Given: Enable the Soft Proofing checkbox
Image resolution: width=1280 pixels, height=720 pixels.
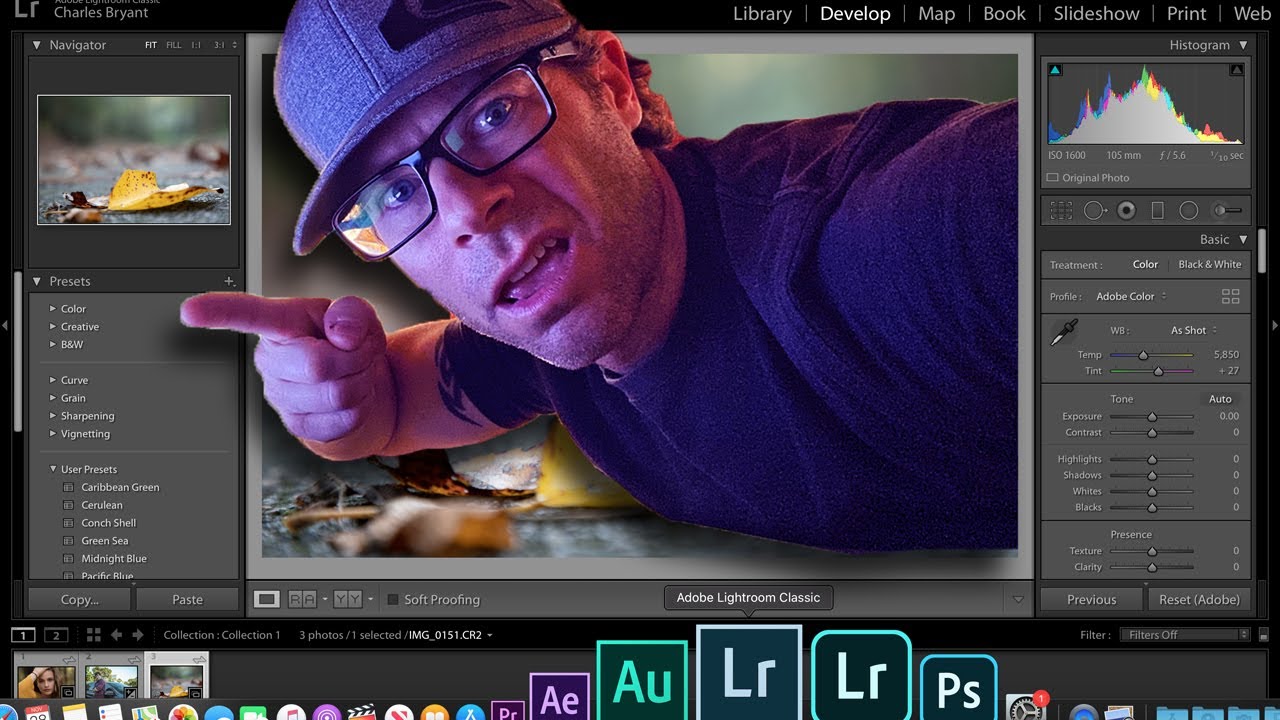Looking at the screenshot, I should click(393, 600).
